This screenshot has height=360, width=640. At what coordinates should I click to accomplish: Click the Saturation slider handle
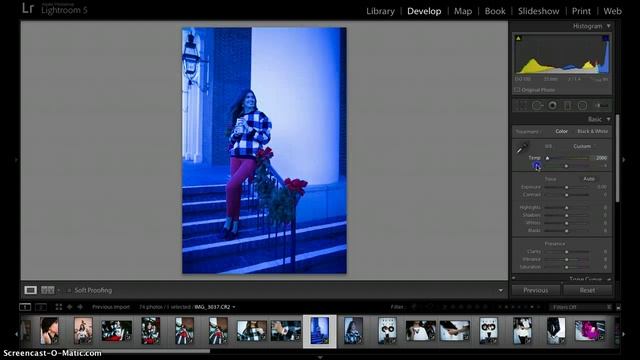pyautogui.click(x=567, y=267)
